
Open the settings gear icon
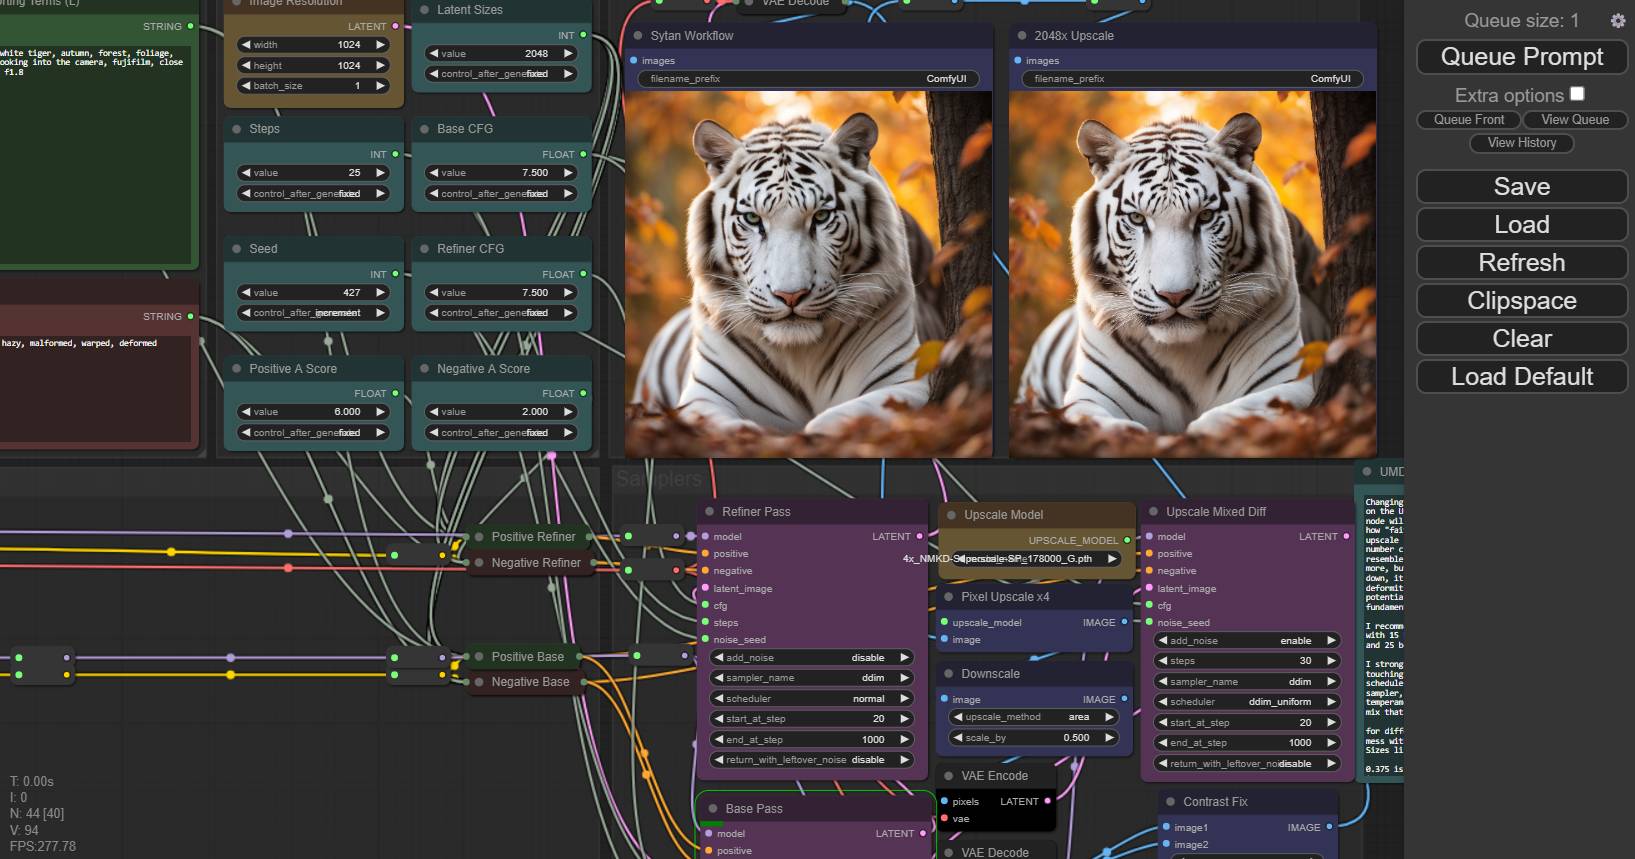tap(1617, 20)
